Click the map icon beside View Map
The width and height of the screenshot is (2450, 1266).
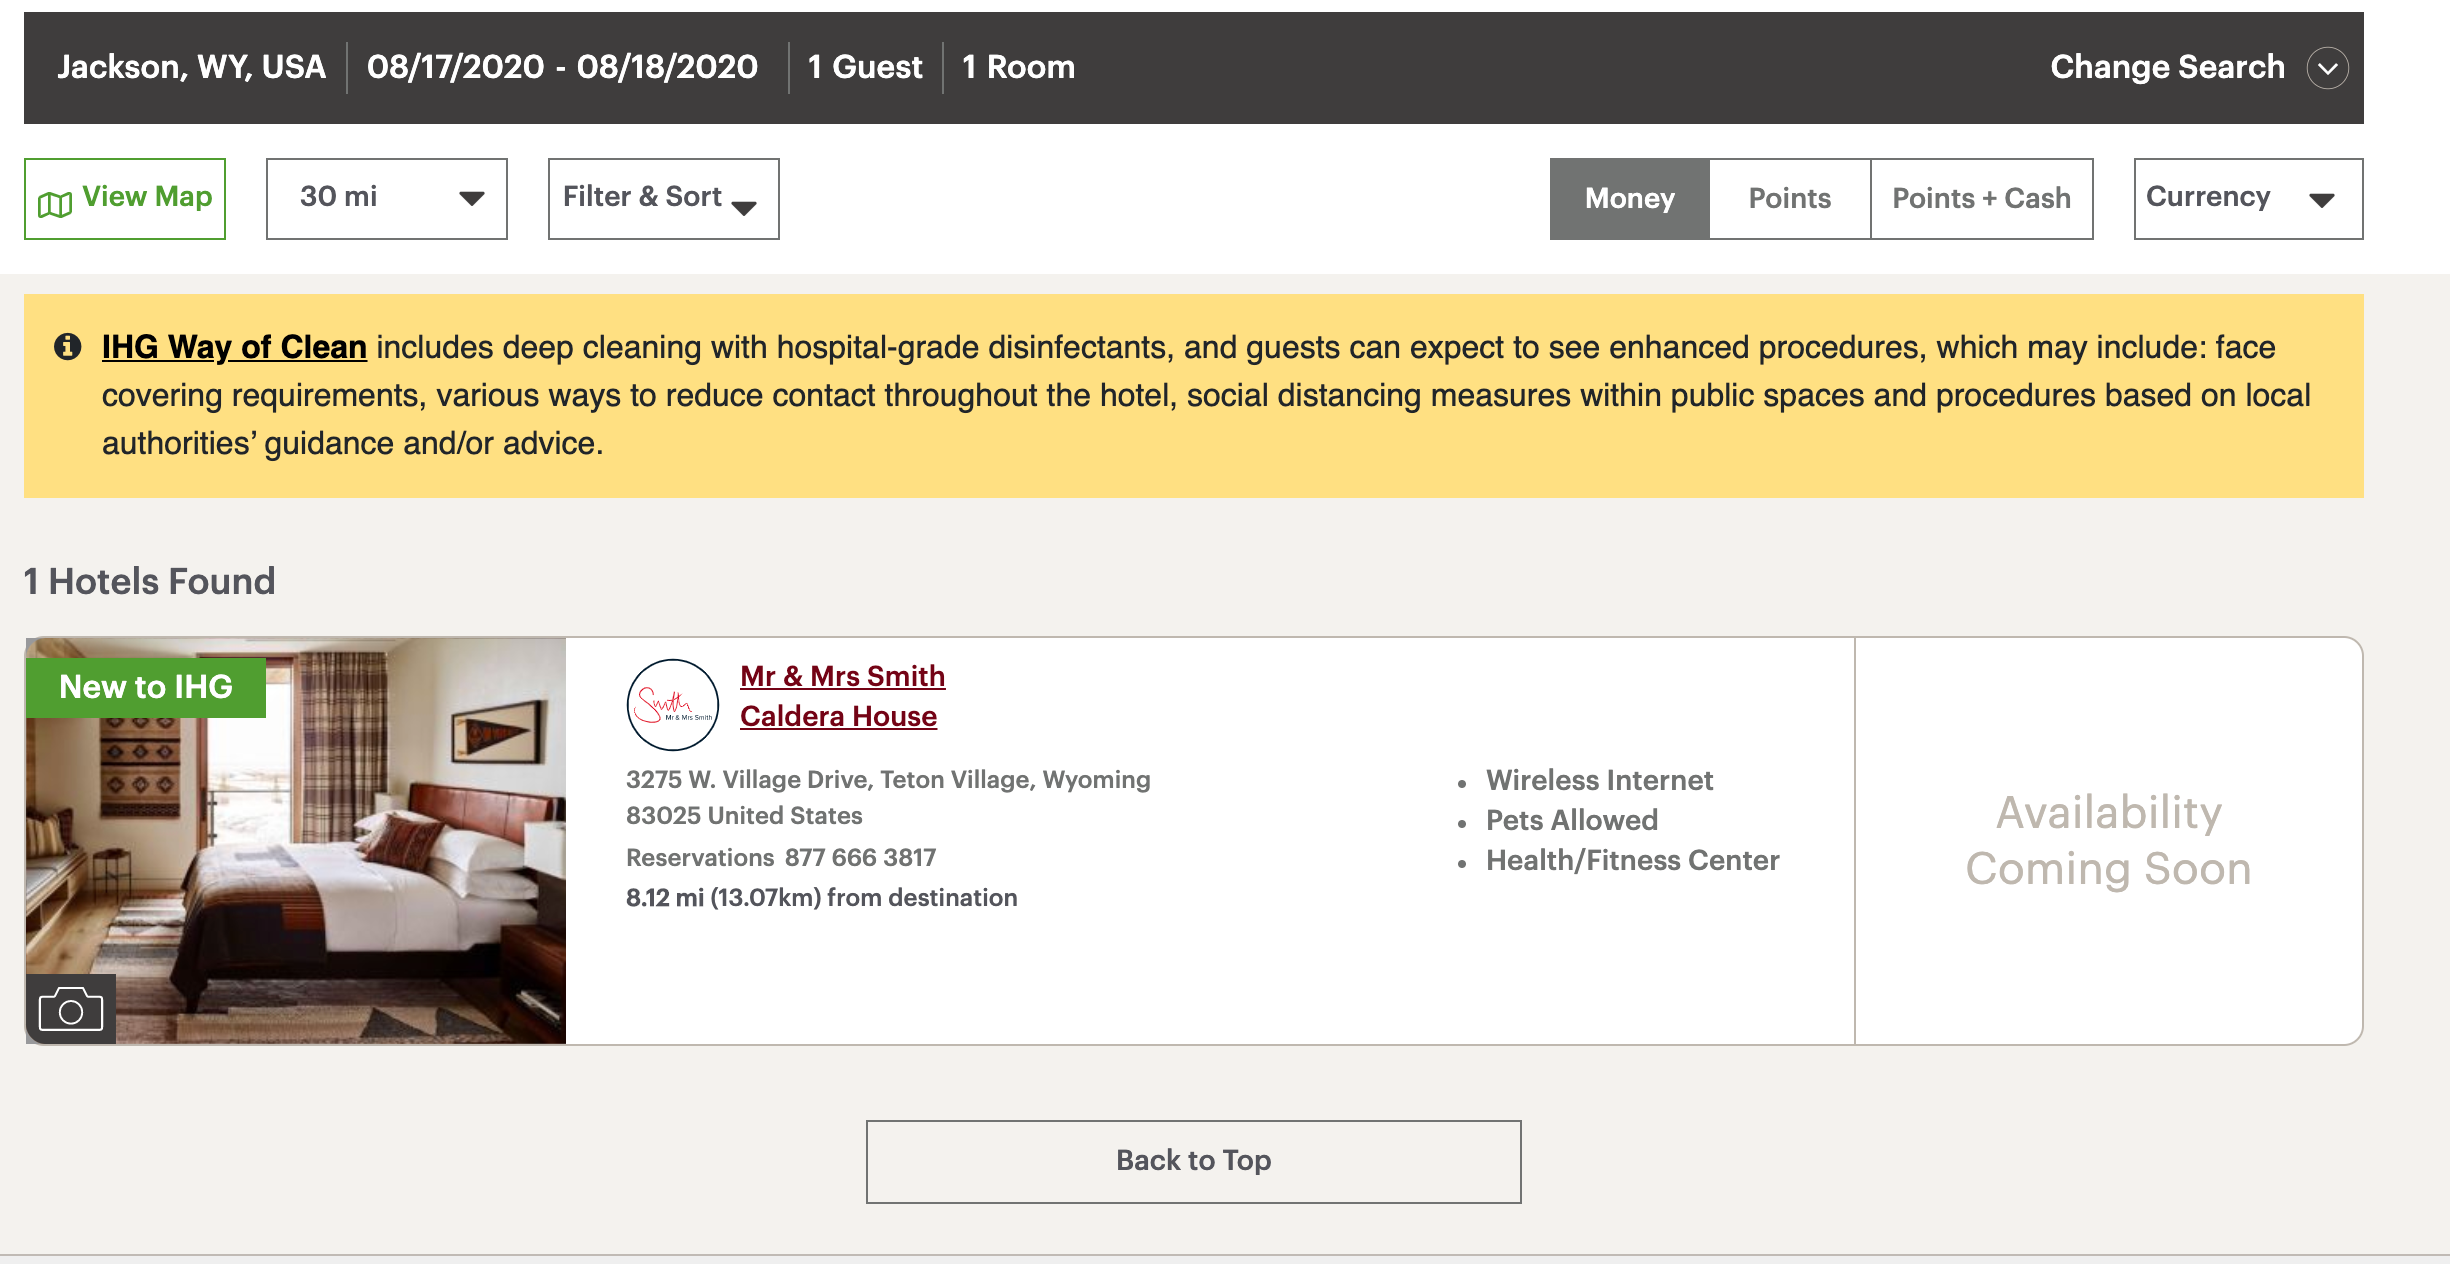pos(55,204)
